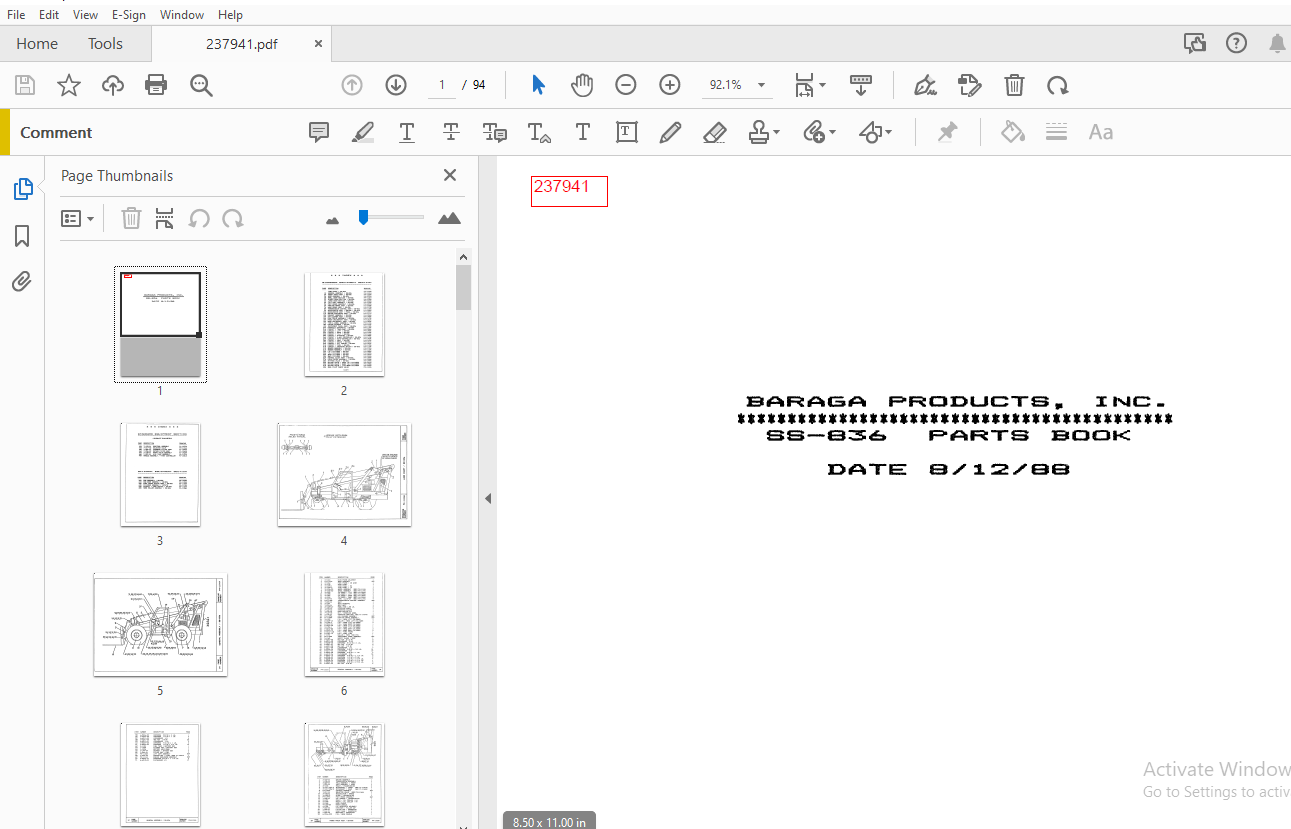Show the Page Thumbnails sidebar icon
The height and width of the screenshot is (829, 1291).
click(23, 189)
